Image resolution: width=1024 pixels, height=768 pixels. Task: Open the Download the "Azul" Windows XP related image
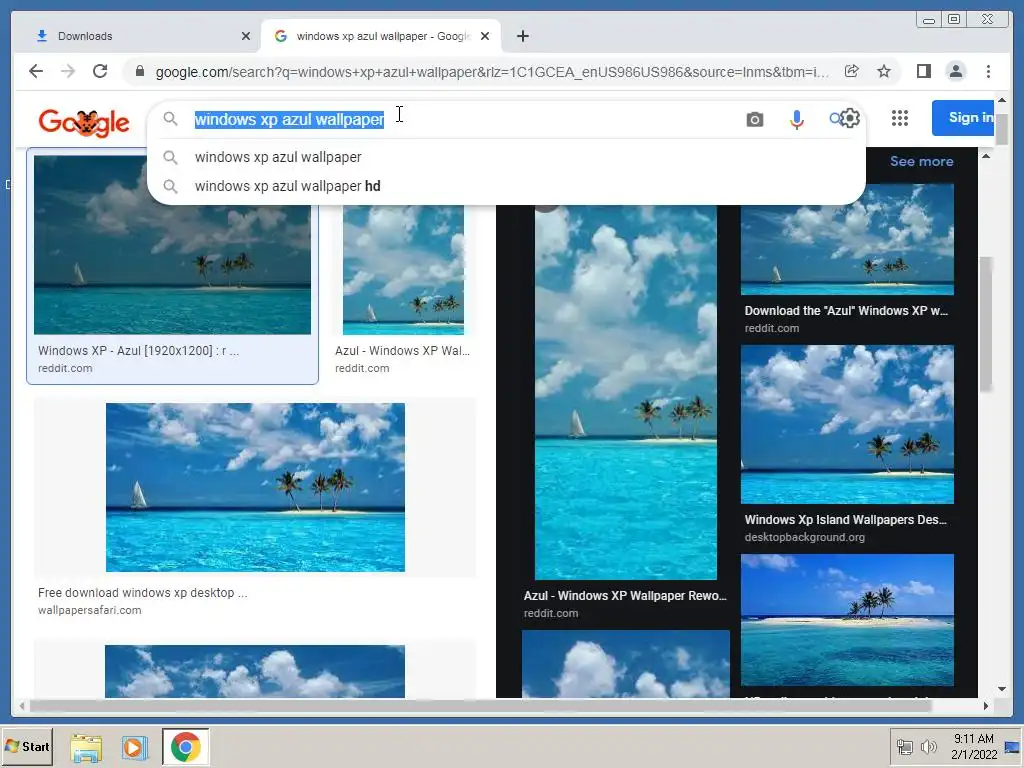coord(847,240)
